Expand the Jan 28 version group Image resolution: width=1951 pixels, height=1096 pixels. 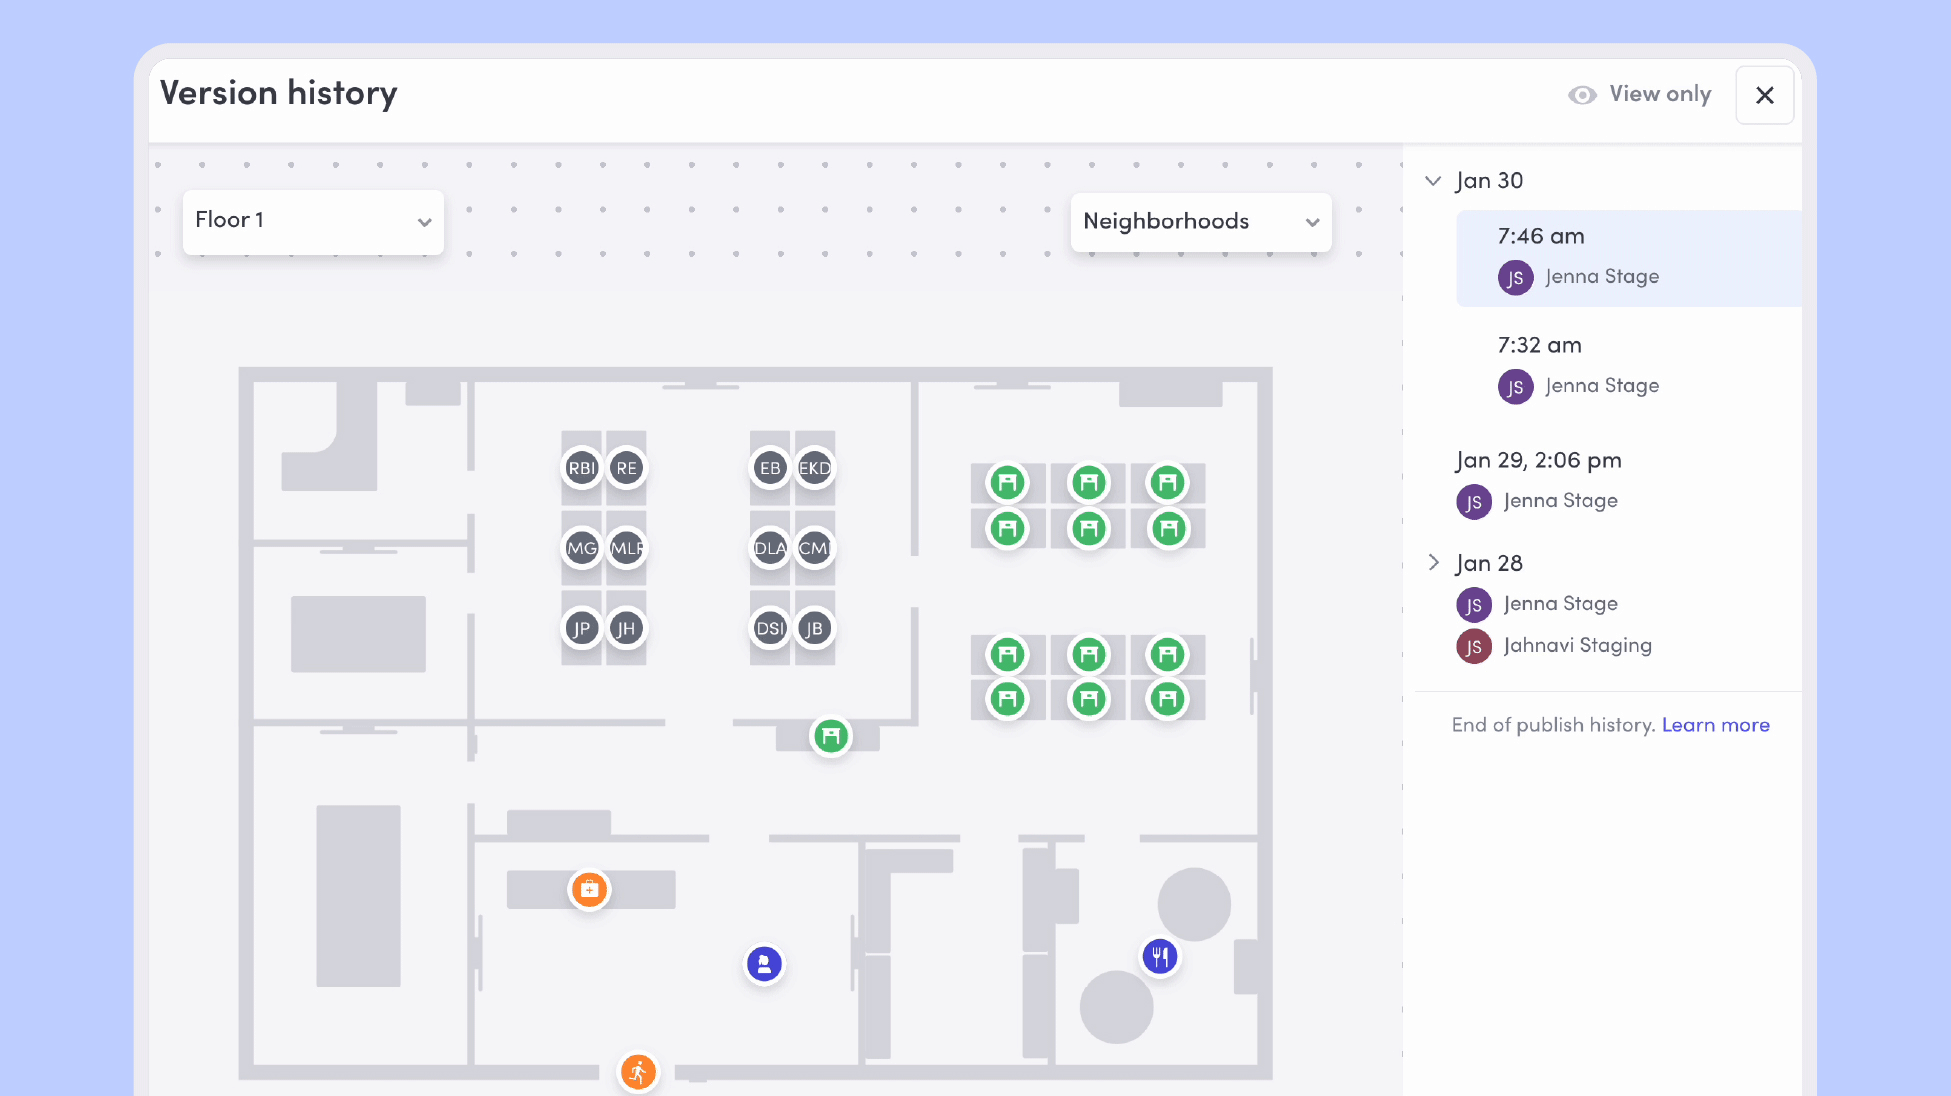click(1433, 563)
